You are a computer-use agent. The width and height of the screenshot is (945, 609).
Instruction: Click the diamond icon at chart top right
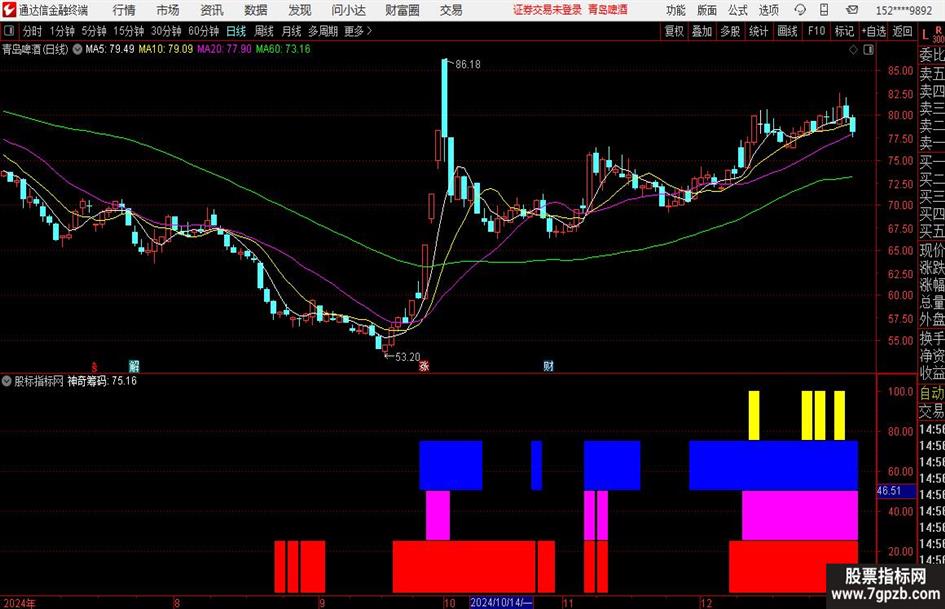pyautogui.click(x=853, y=50)
